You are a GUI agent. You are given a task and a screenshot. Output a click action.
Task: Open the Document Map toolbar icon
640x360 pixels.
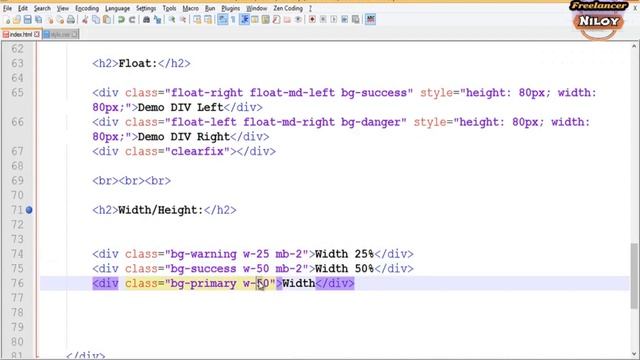click(266, 20)
